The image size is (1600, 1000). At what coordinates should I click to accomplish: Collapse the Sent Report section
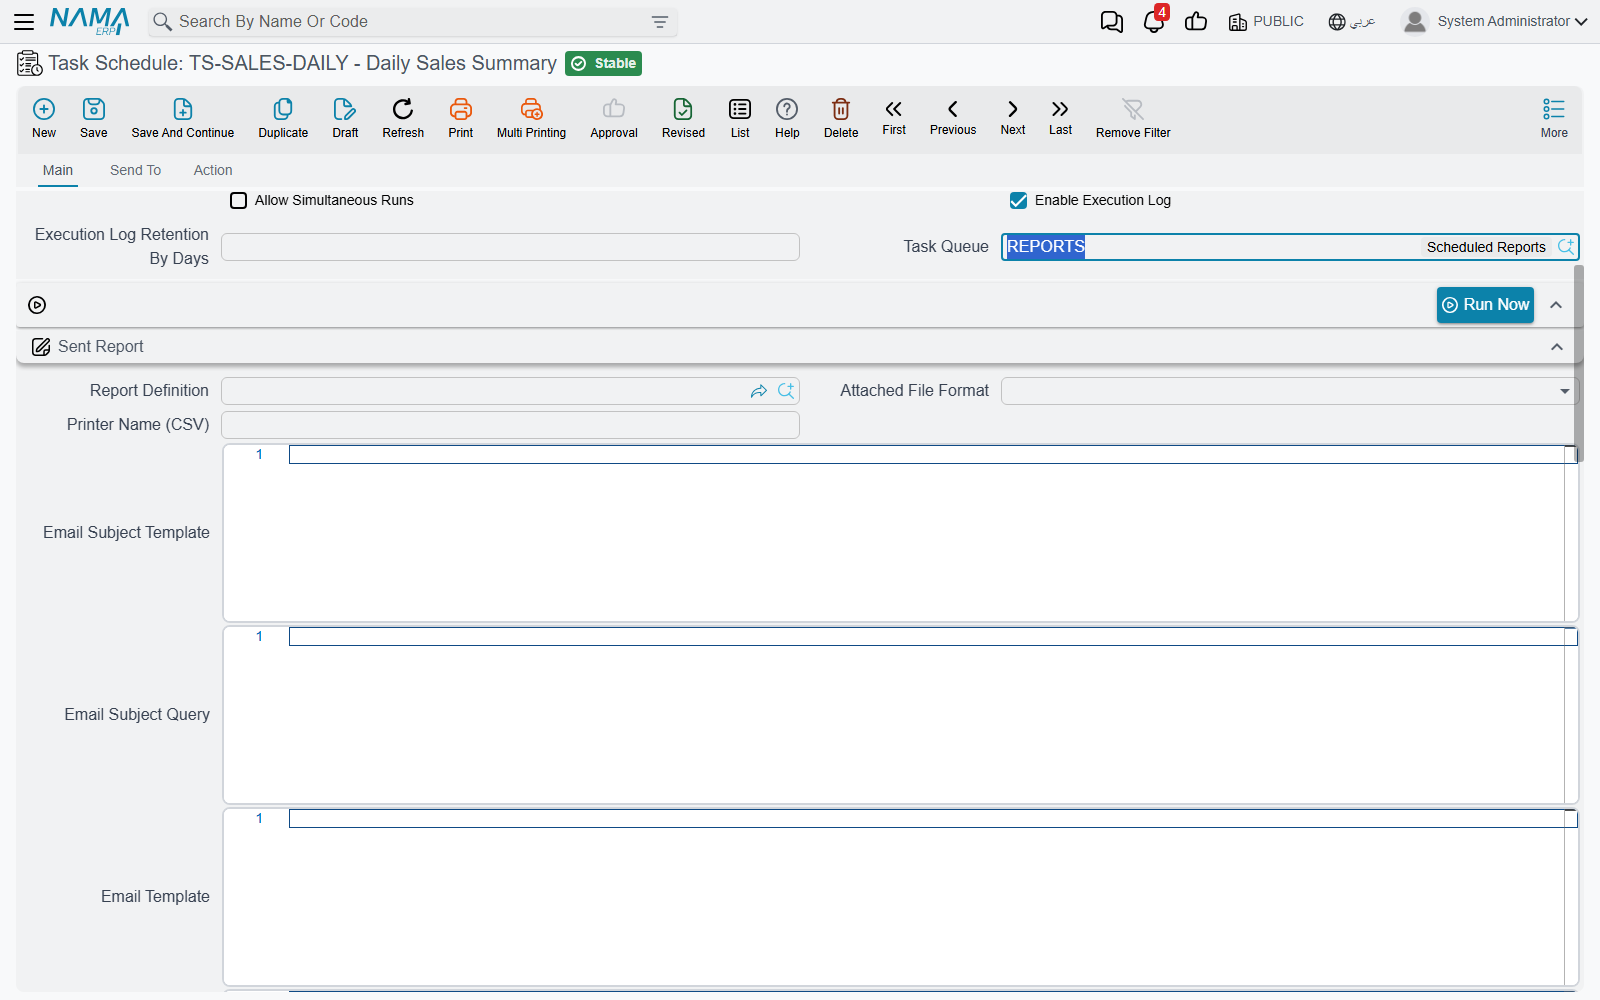(1557, 347)
